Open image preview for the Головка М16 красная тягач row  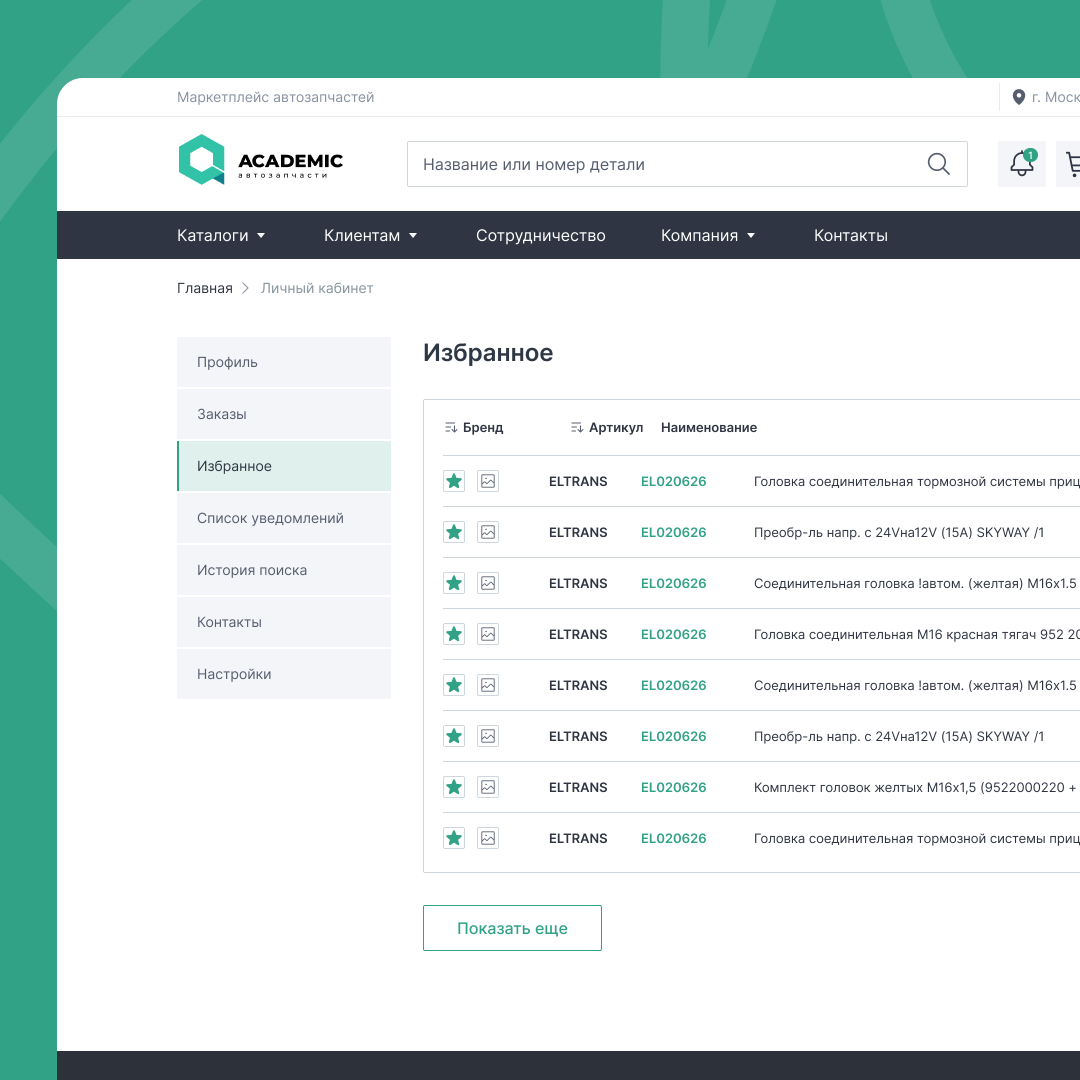tap(488, 634)
